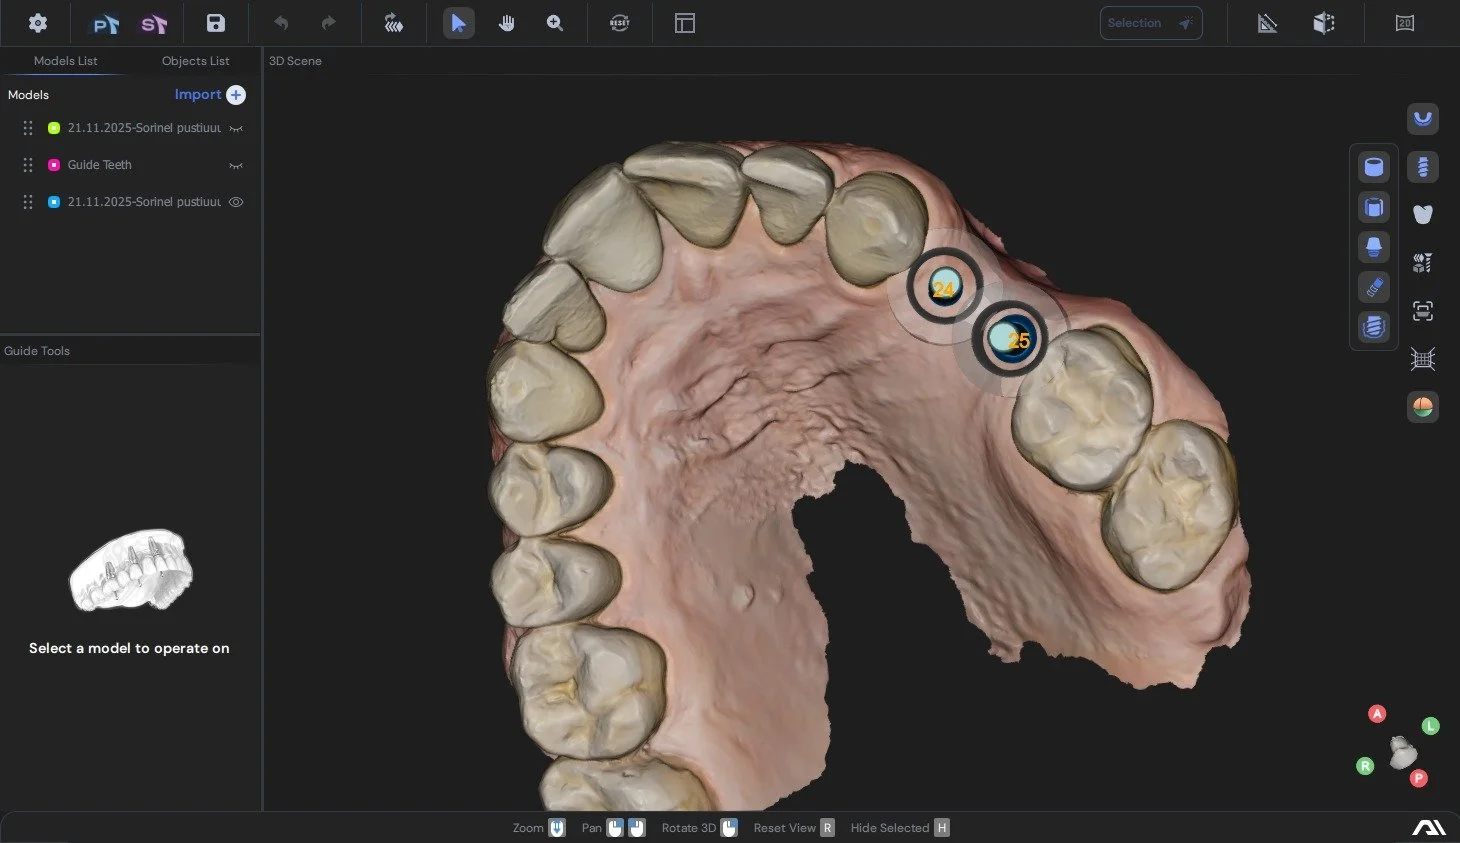Open the layout panel icon in the toolbar
The height and width of the screenshot is (843, 1460).
[x=684, y=22]
